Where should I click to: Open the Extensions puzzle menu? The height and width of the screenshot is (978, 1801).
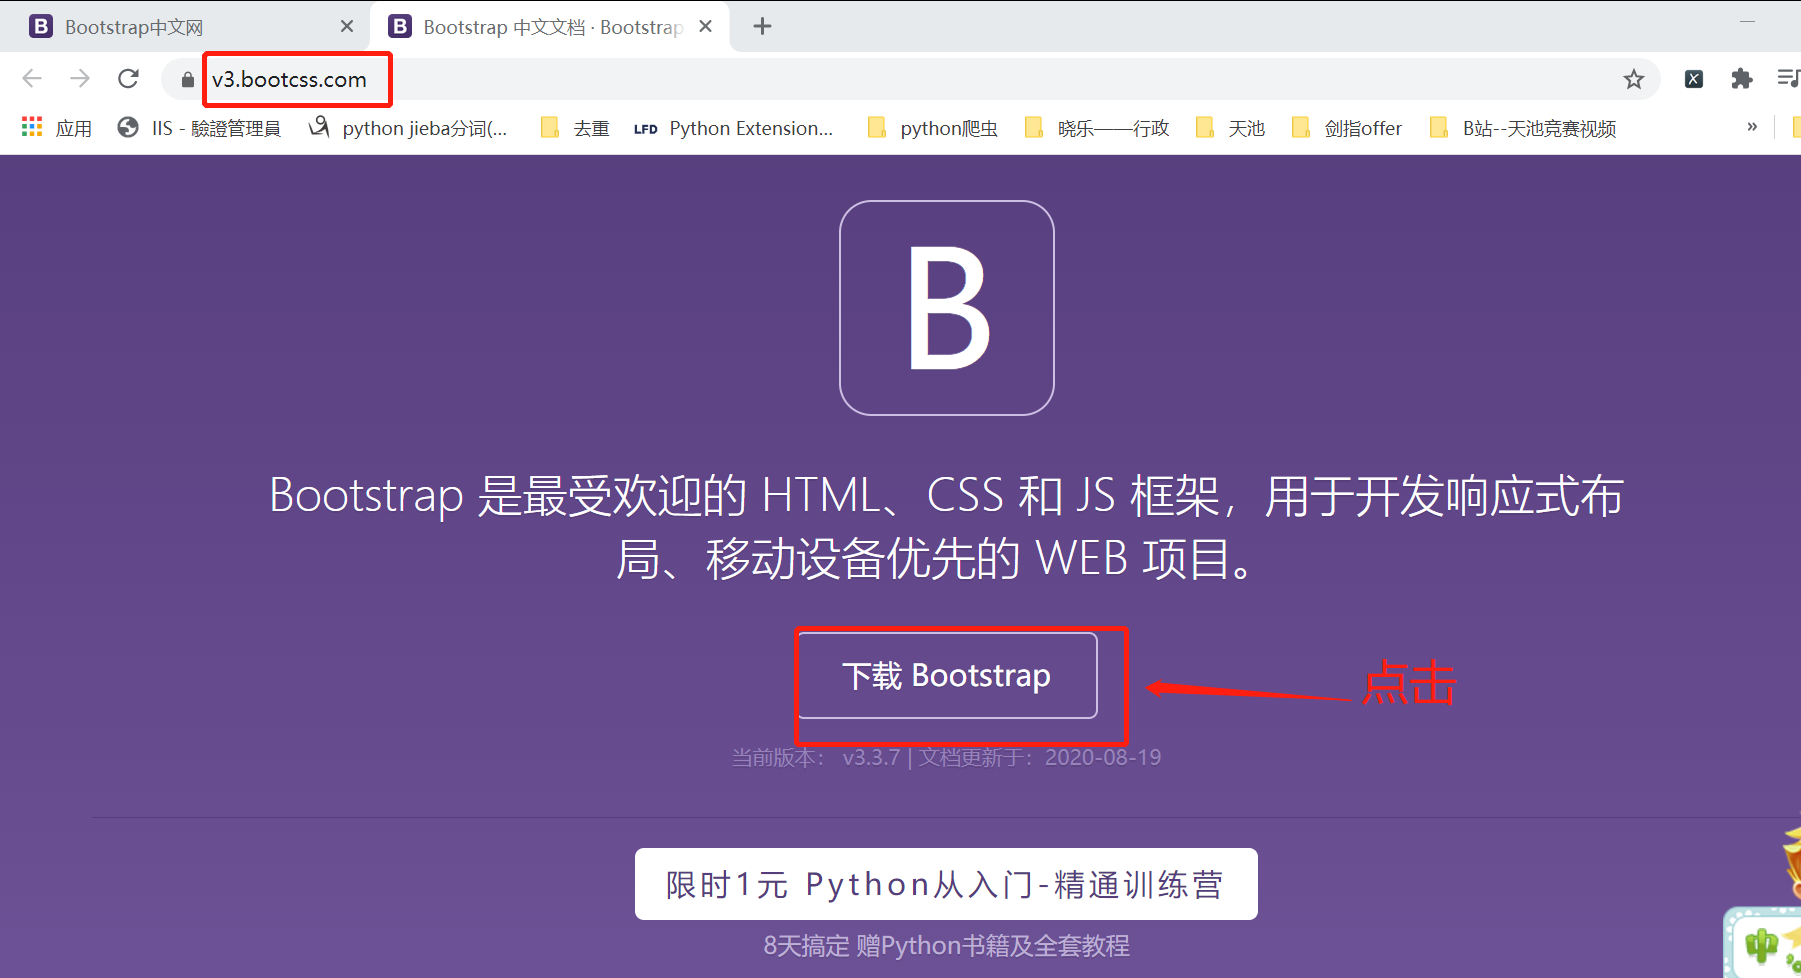[1742, 79]
